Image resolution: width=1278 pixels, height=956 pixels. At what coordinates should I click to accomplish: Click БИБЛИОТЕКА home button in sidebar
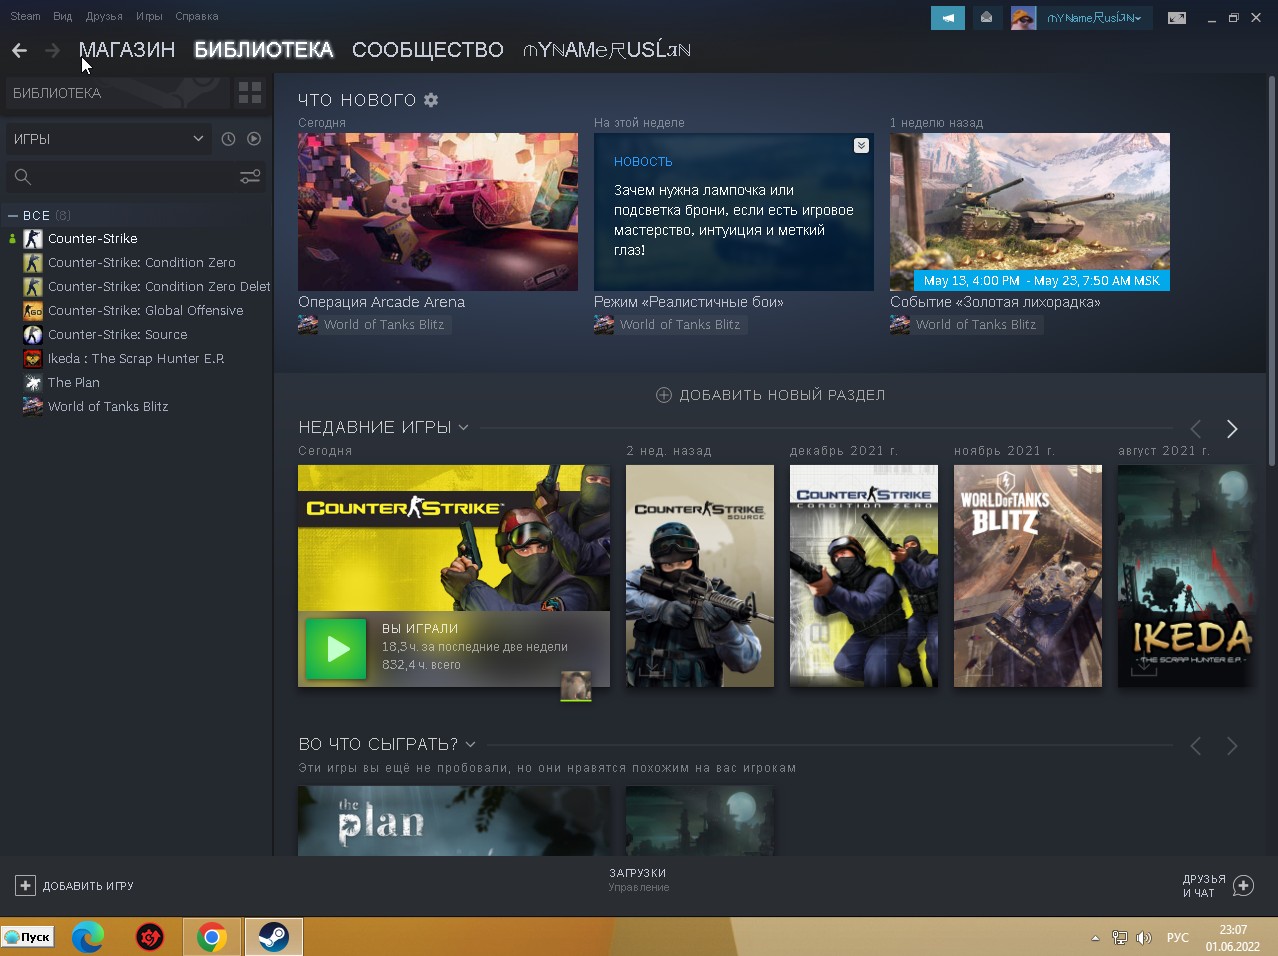117,93
